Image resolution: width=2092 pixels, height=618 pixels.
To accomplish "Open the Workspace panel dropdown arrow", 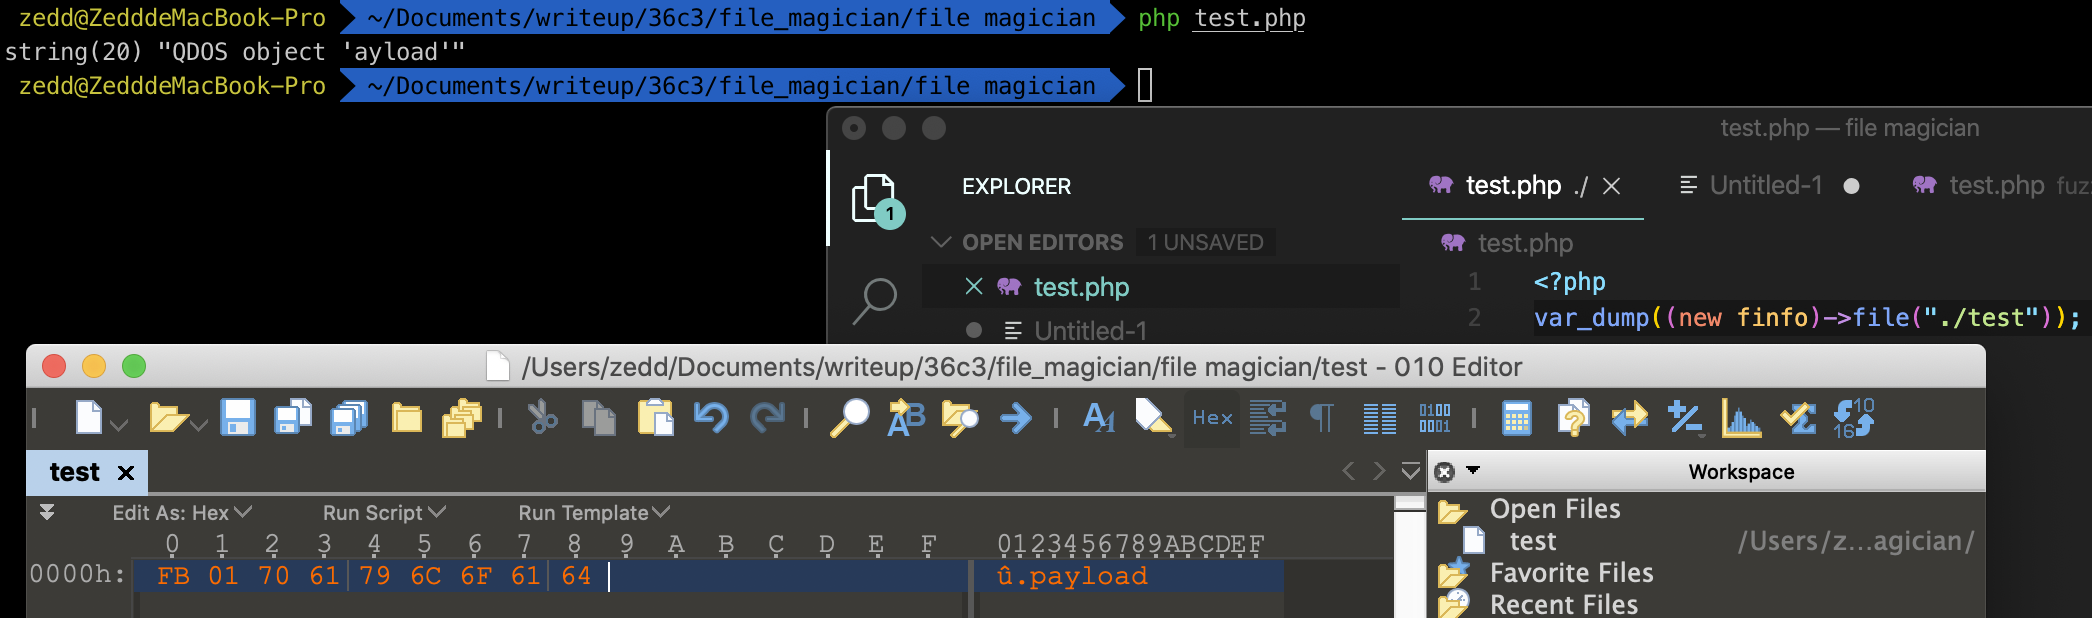I will click(1473, 470).
